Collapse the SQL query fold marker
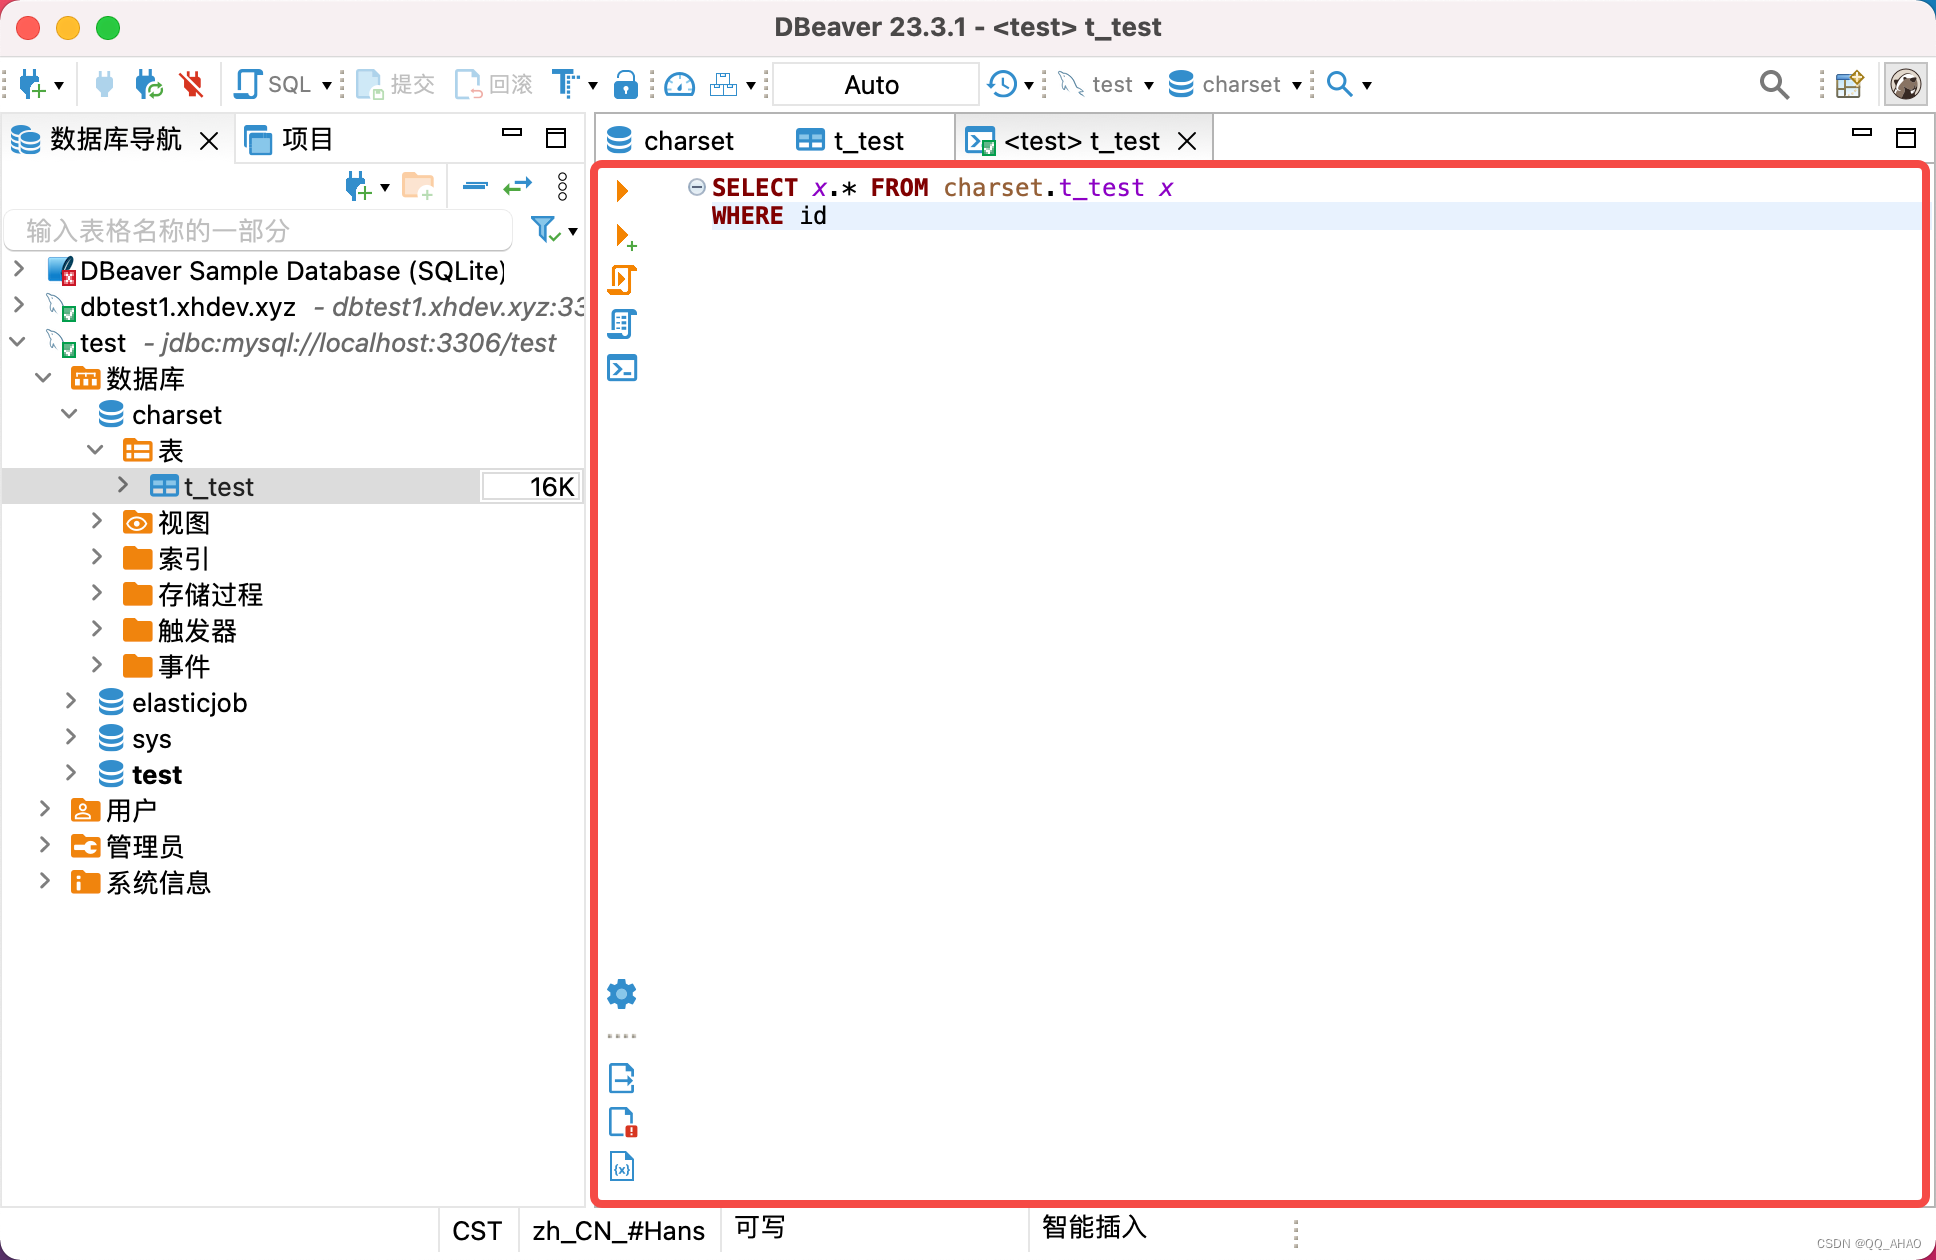The width and height of the screenshot is (1936, 1260). (x=697, y=187)
